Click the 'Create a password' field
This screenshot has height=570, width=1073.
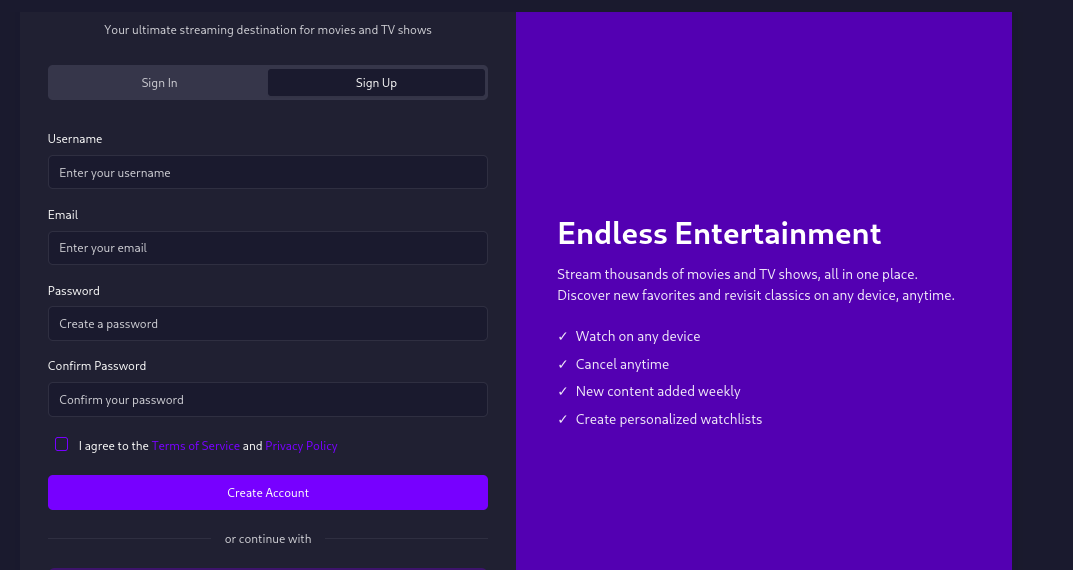click(267, 324)
